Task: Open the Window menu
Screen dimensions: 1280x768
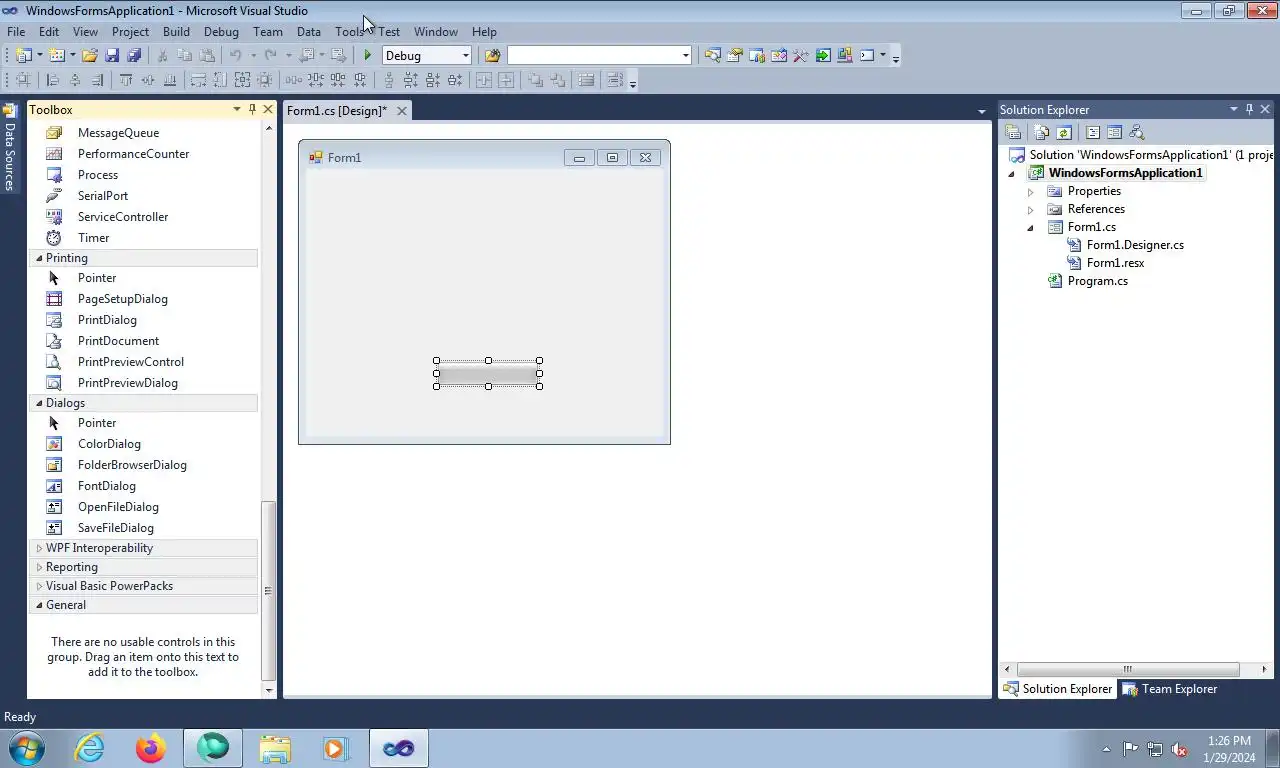Action: pos(436,32)
